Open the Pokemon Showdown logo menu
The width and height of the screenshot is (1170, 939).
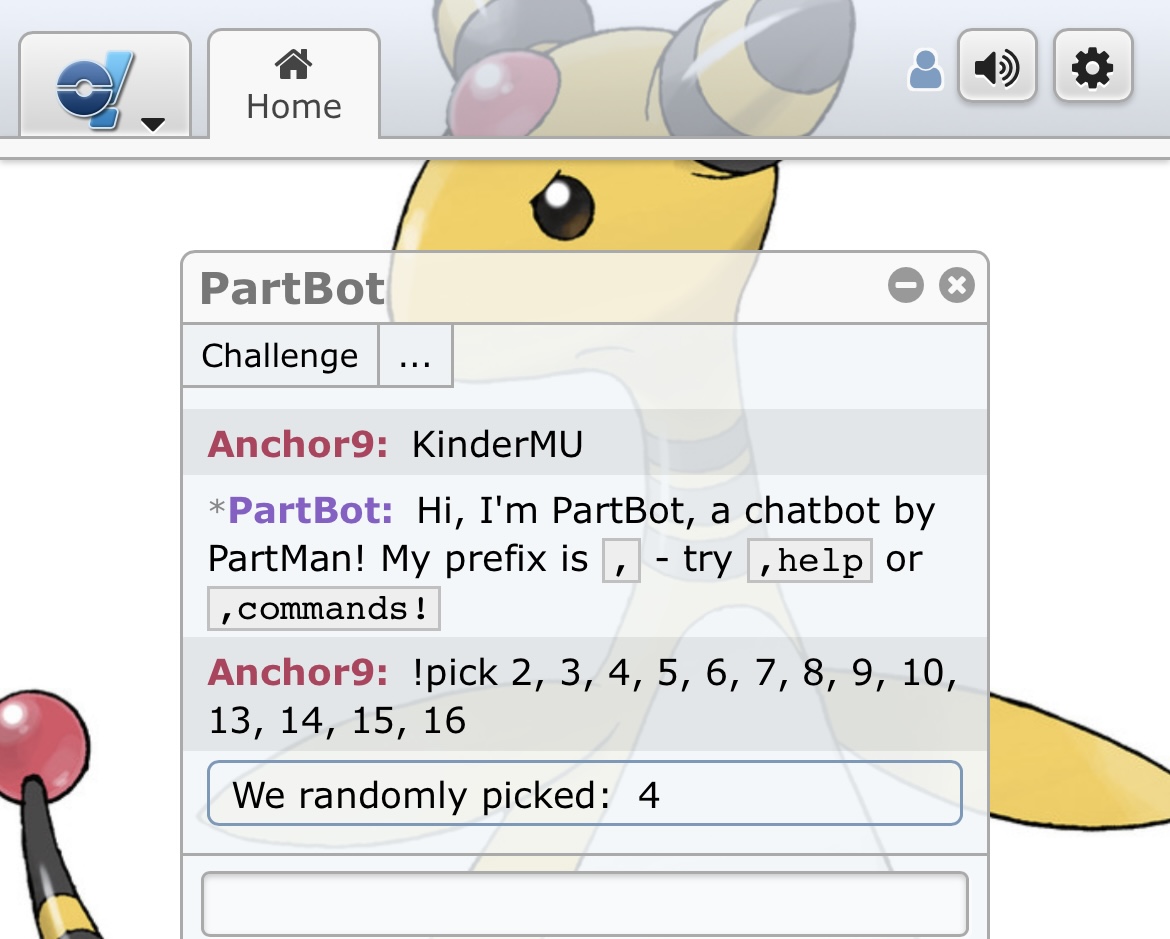click(x=104, y=85)
